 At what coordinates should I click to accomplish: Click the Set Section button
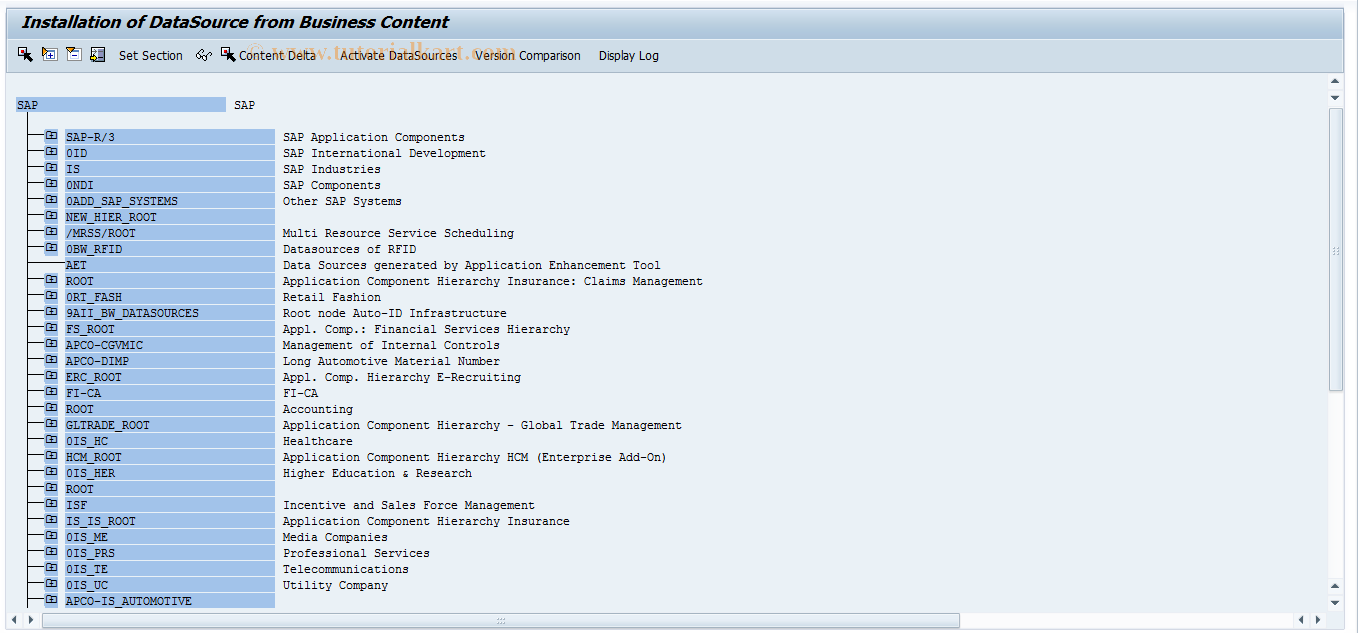(150, 56)
